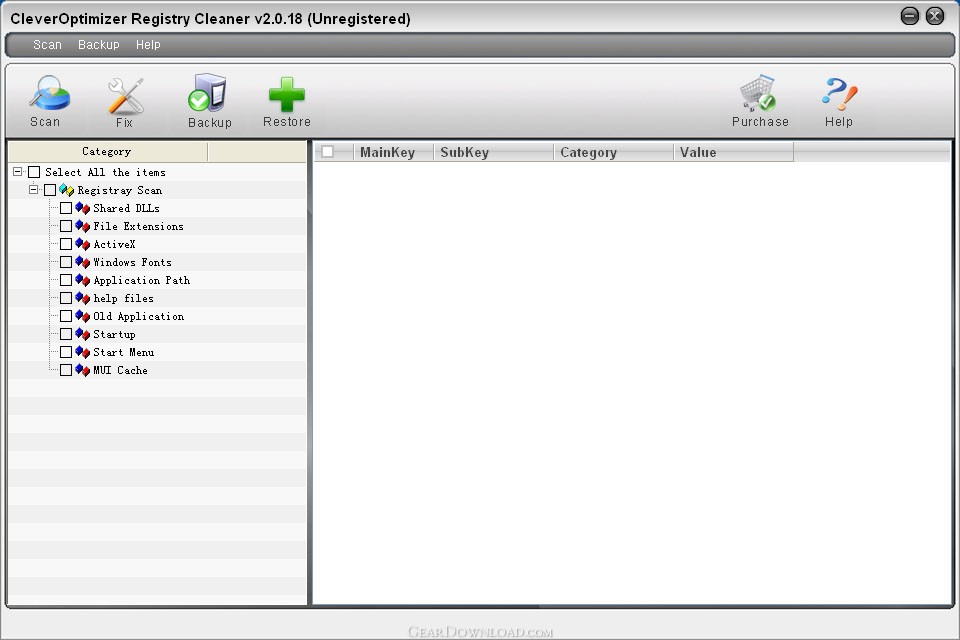This screenshot has width=960, height=640.
Task: Enable the MUI Cache checkbox
Action: [66, 371]
